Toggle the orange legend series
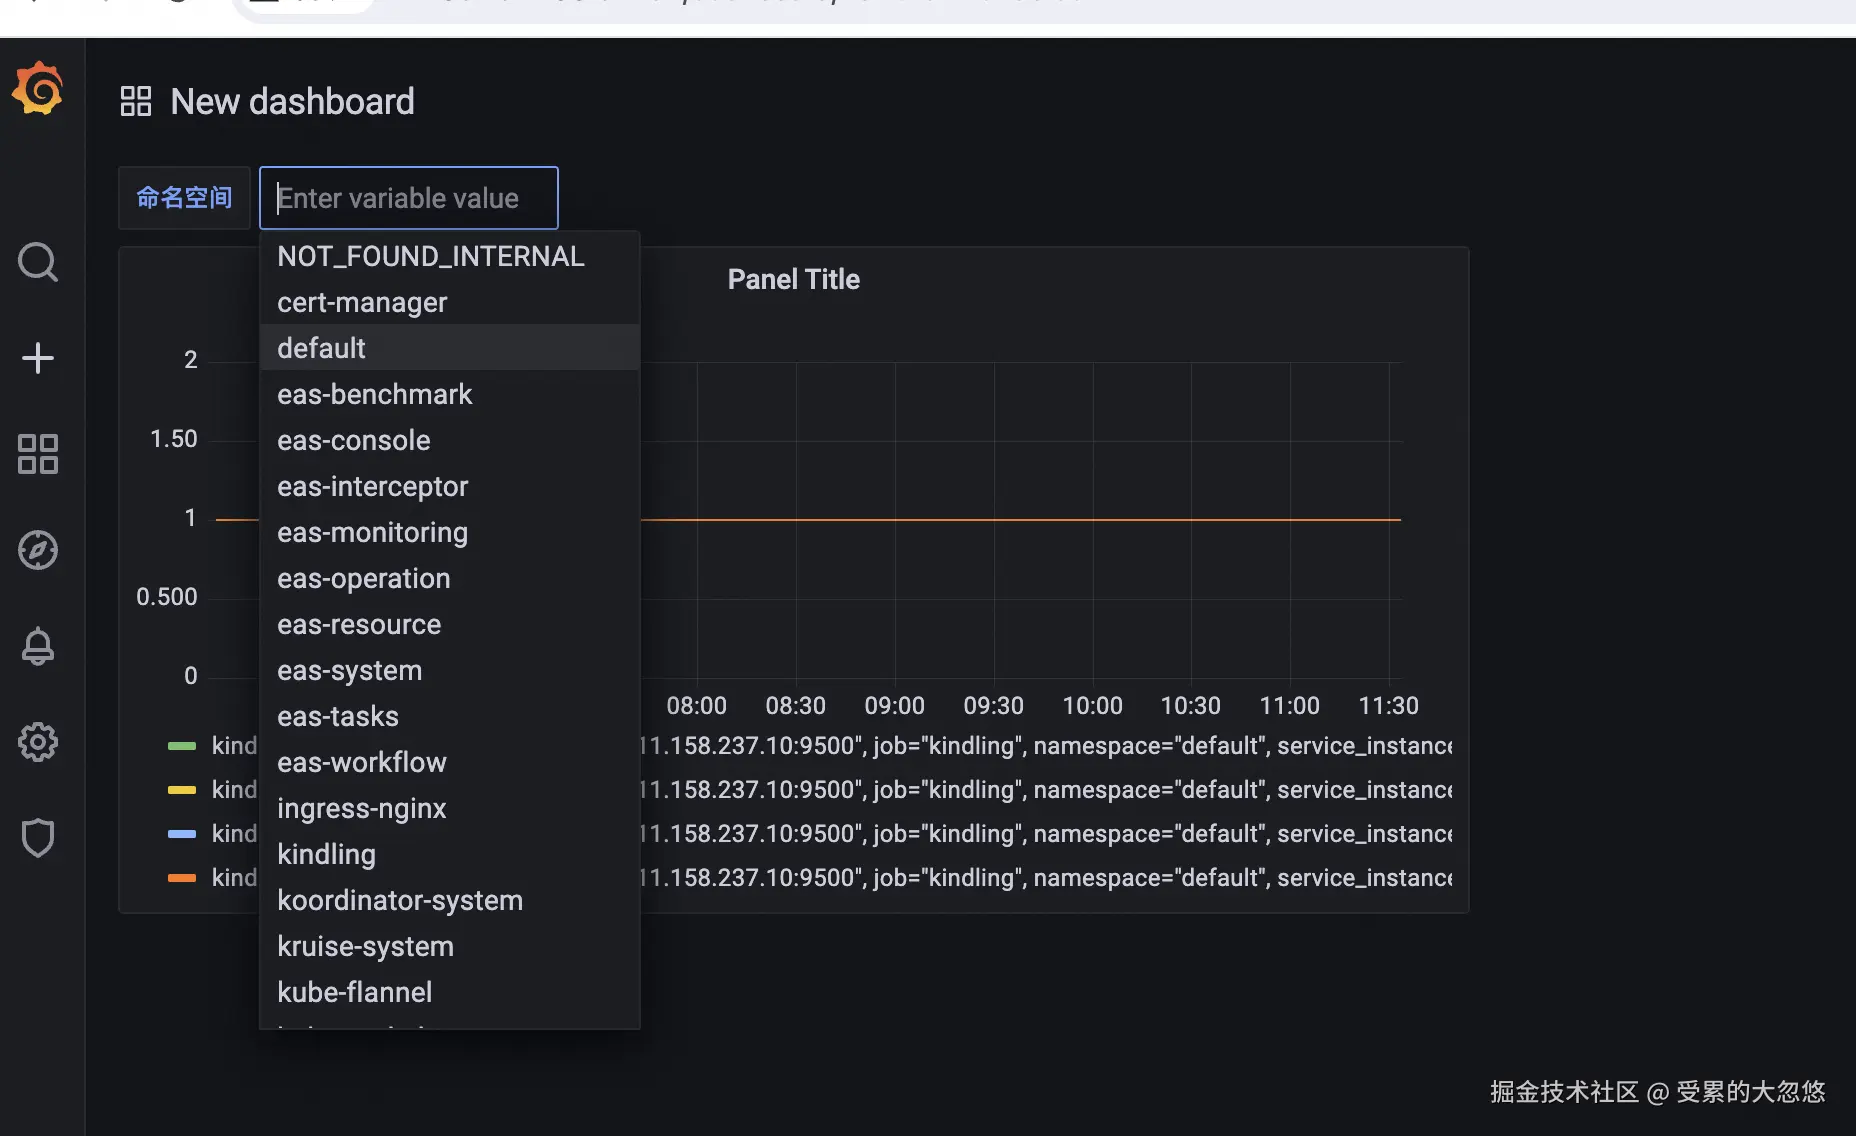Image resolution: width=1856 pixels, height=1136 pixels. [x=182, y=878]
